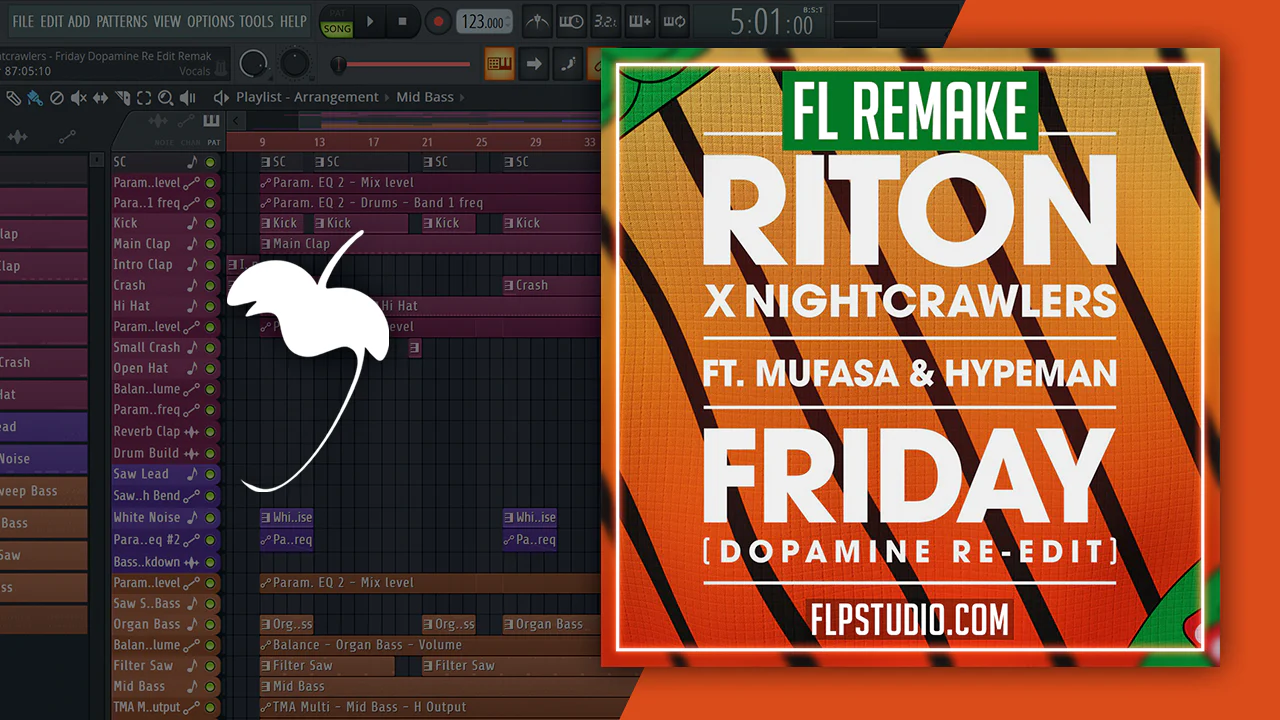Click the master pitch knob
Image resolution: width=1280 pixels, height=720 pixels.
[x=295, y=64]
